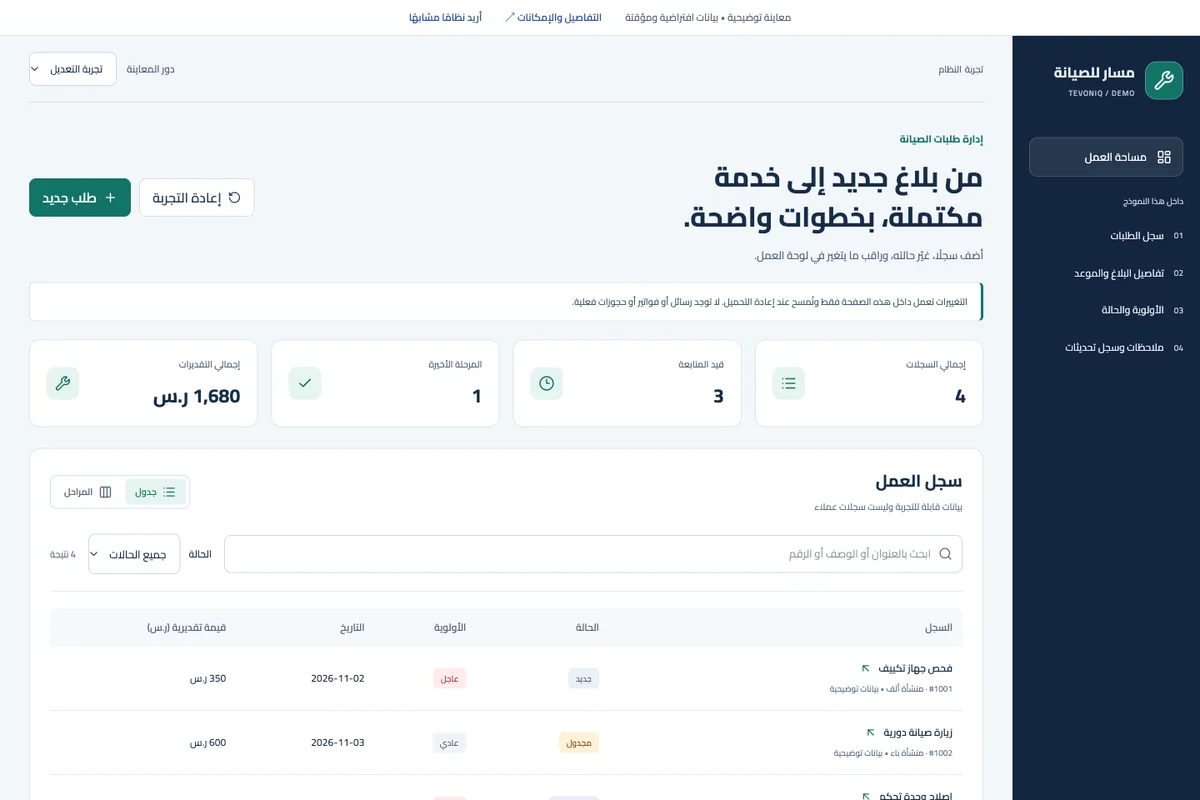Viewport: 1200px width, 800px height.
Task: Click the الحالة column header in table
Action: (x=586, y=628)
